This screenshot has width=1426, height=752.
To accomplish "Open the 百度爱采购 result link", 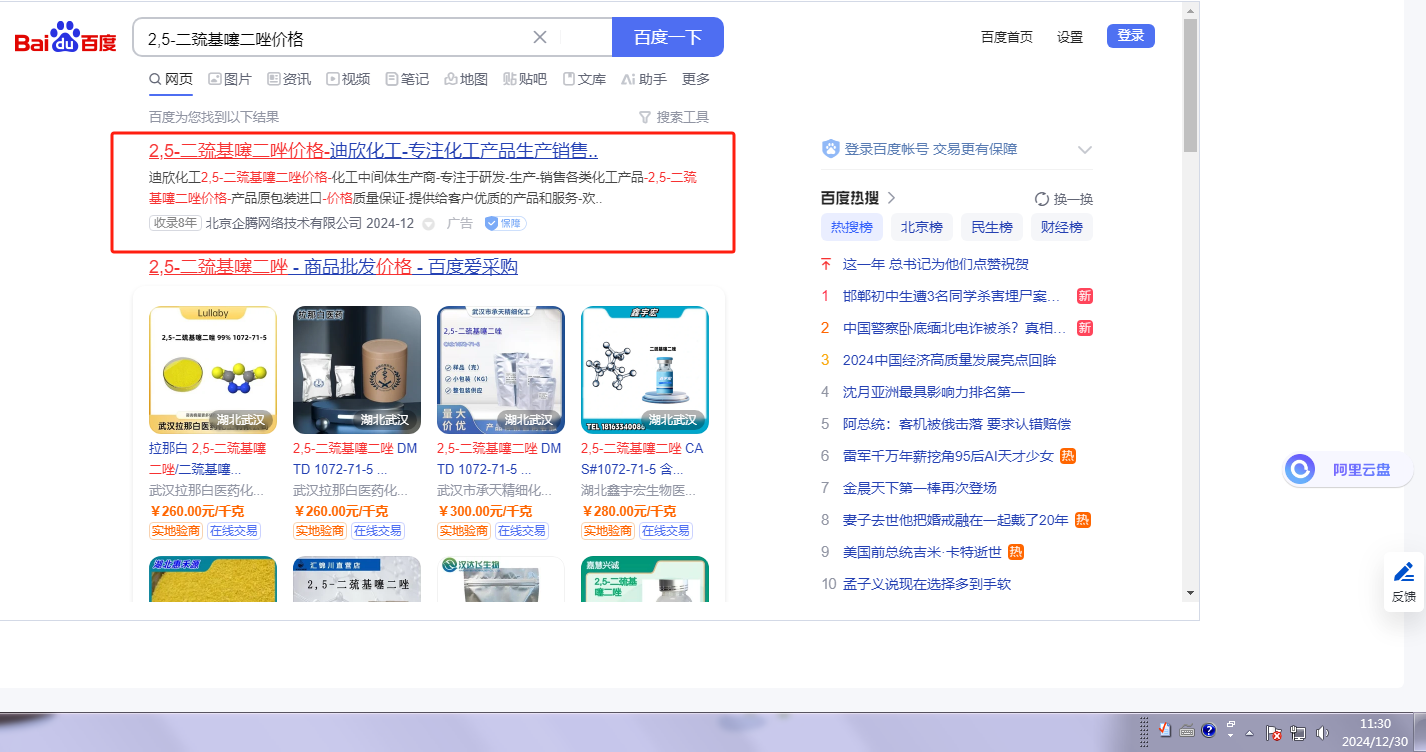I will (x=333, y=267).
